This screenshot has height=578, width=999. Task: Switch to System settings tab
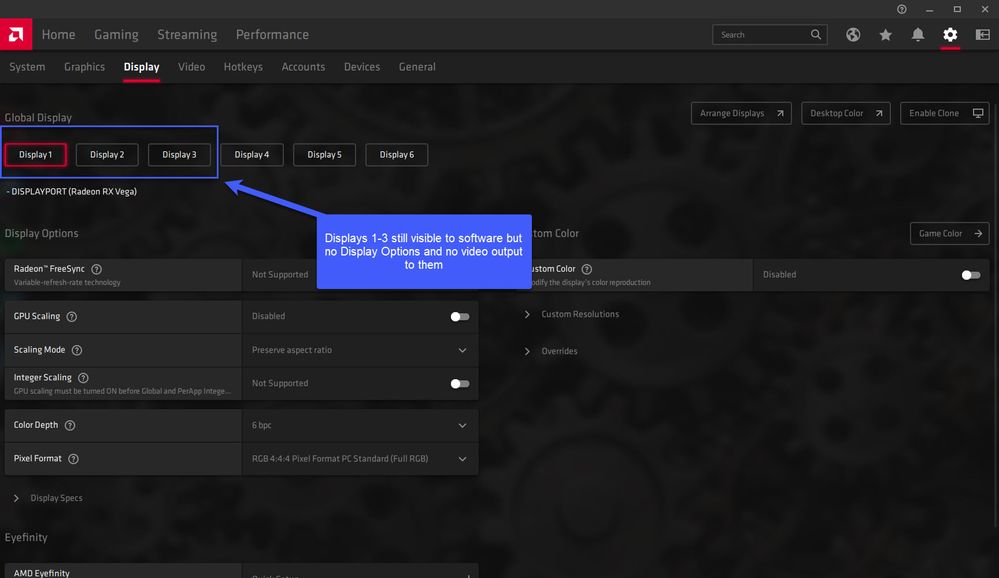[27, 67]
